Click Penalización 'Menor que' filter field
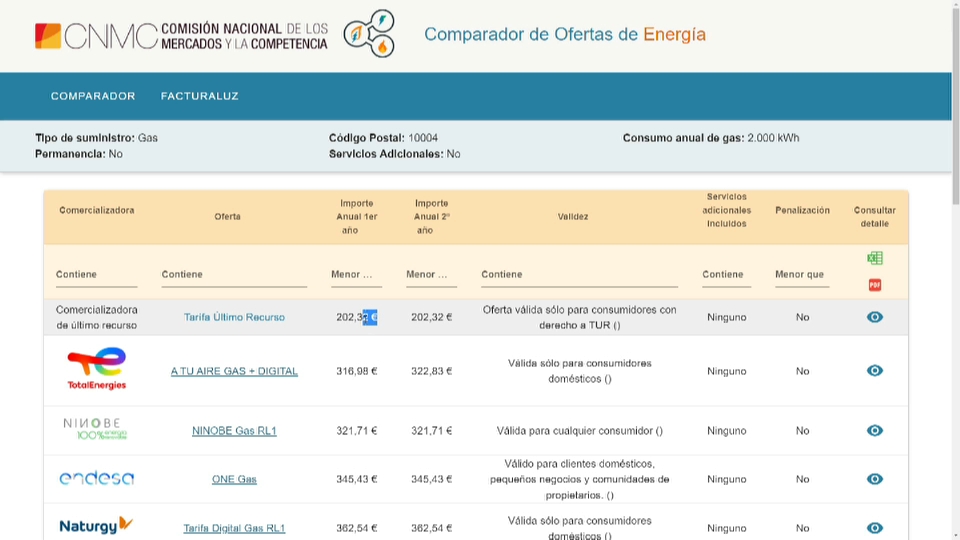960x540 pixels. tap(802, 275)
